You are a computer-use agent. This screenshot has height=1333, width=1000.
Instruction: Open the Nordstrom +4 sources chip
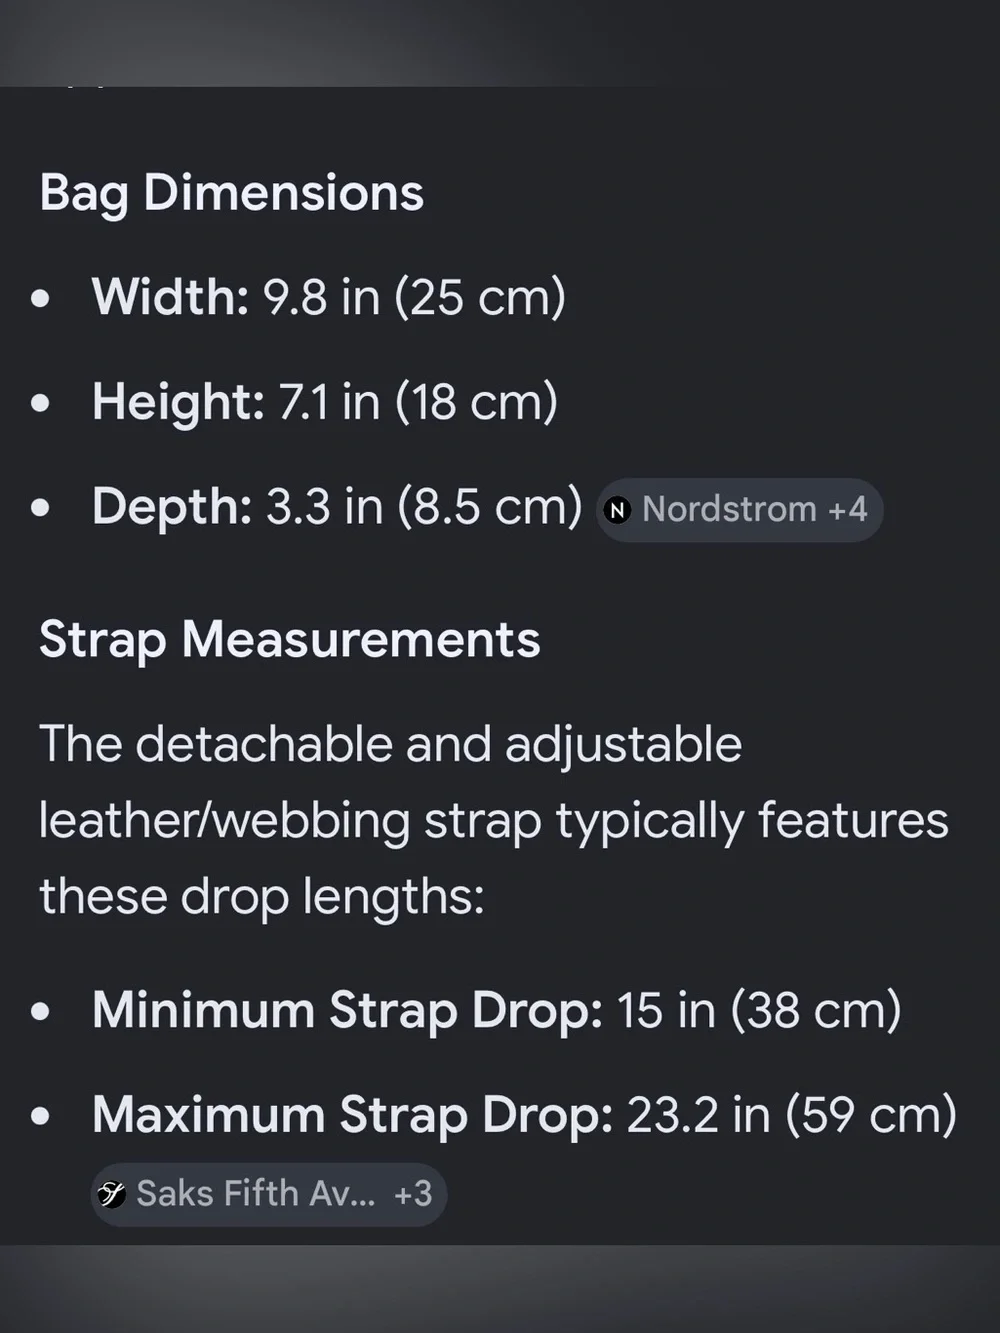click(739, 510)
